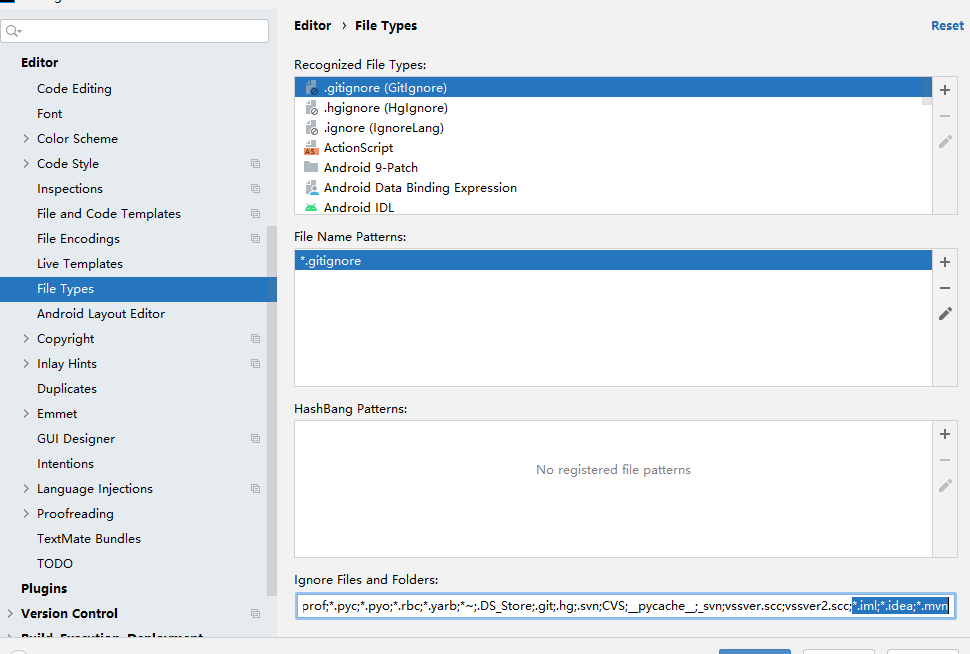Remove the selected *.gitignore file name pattern
Screen dimensions: 970x654
click(945, 288)
